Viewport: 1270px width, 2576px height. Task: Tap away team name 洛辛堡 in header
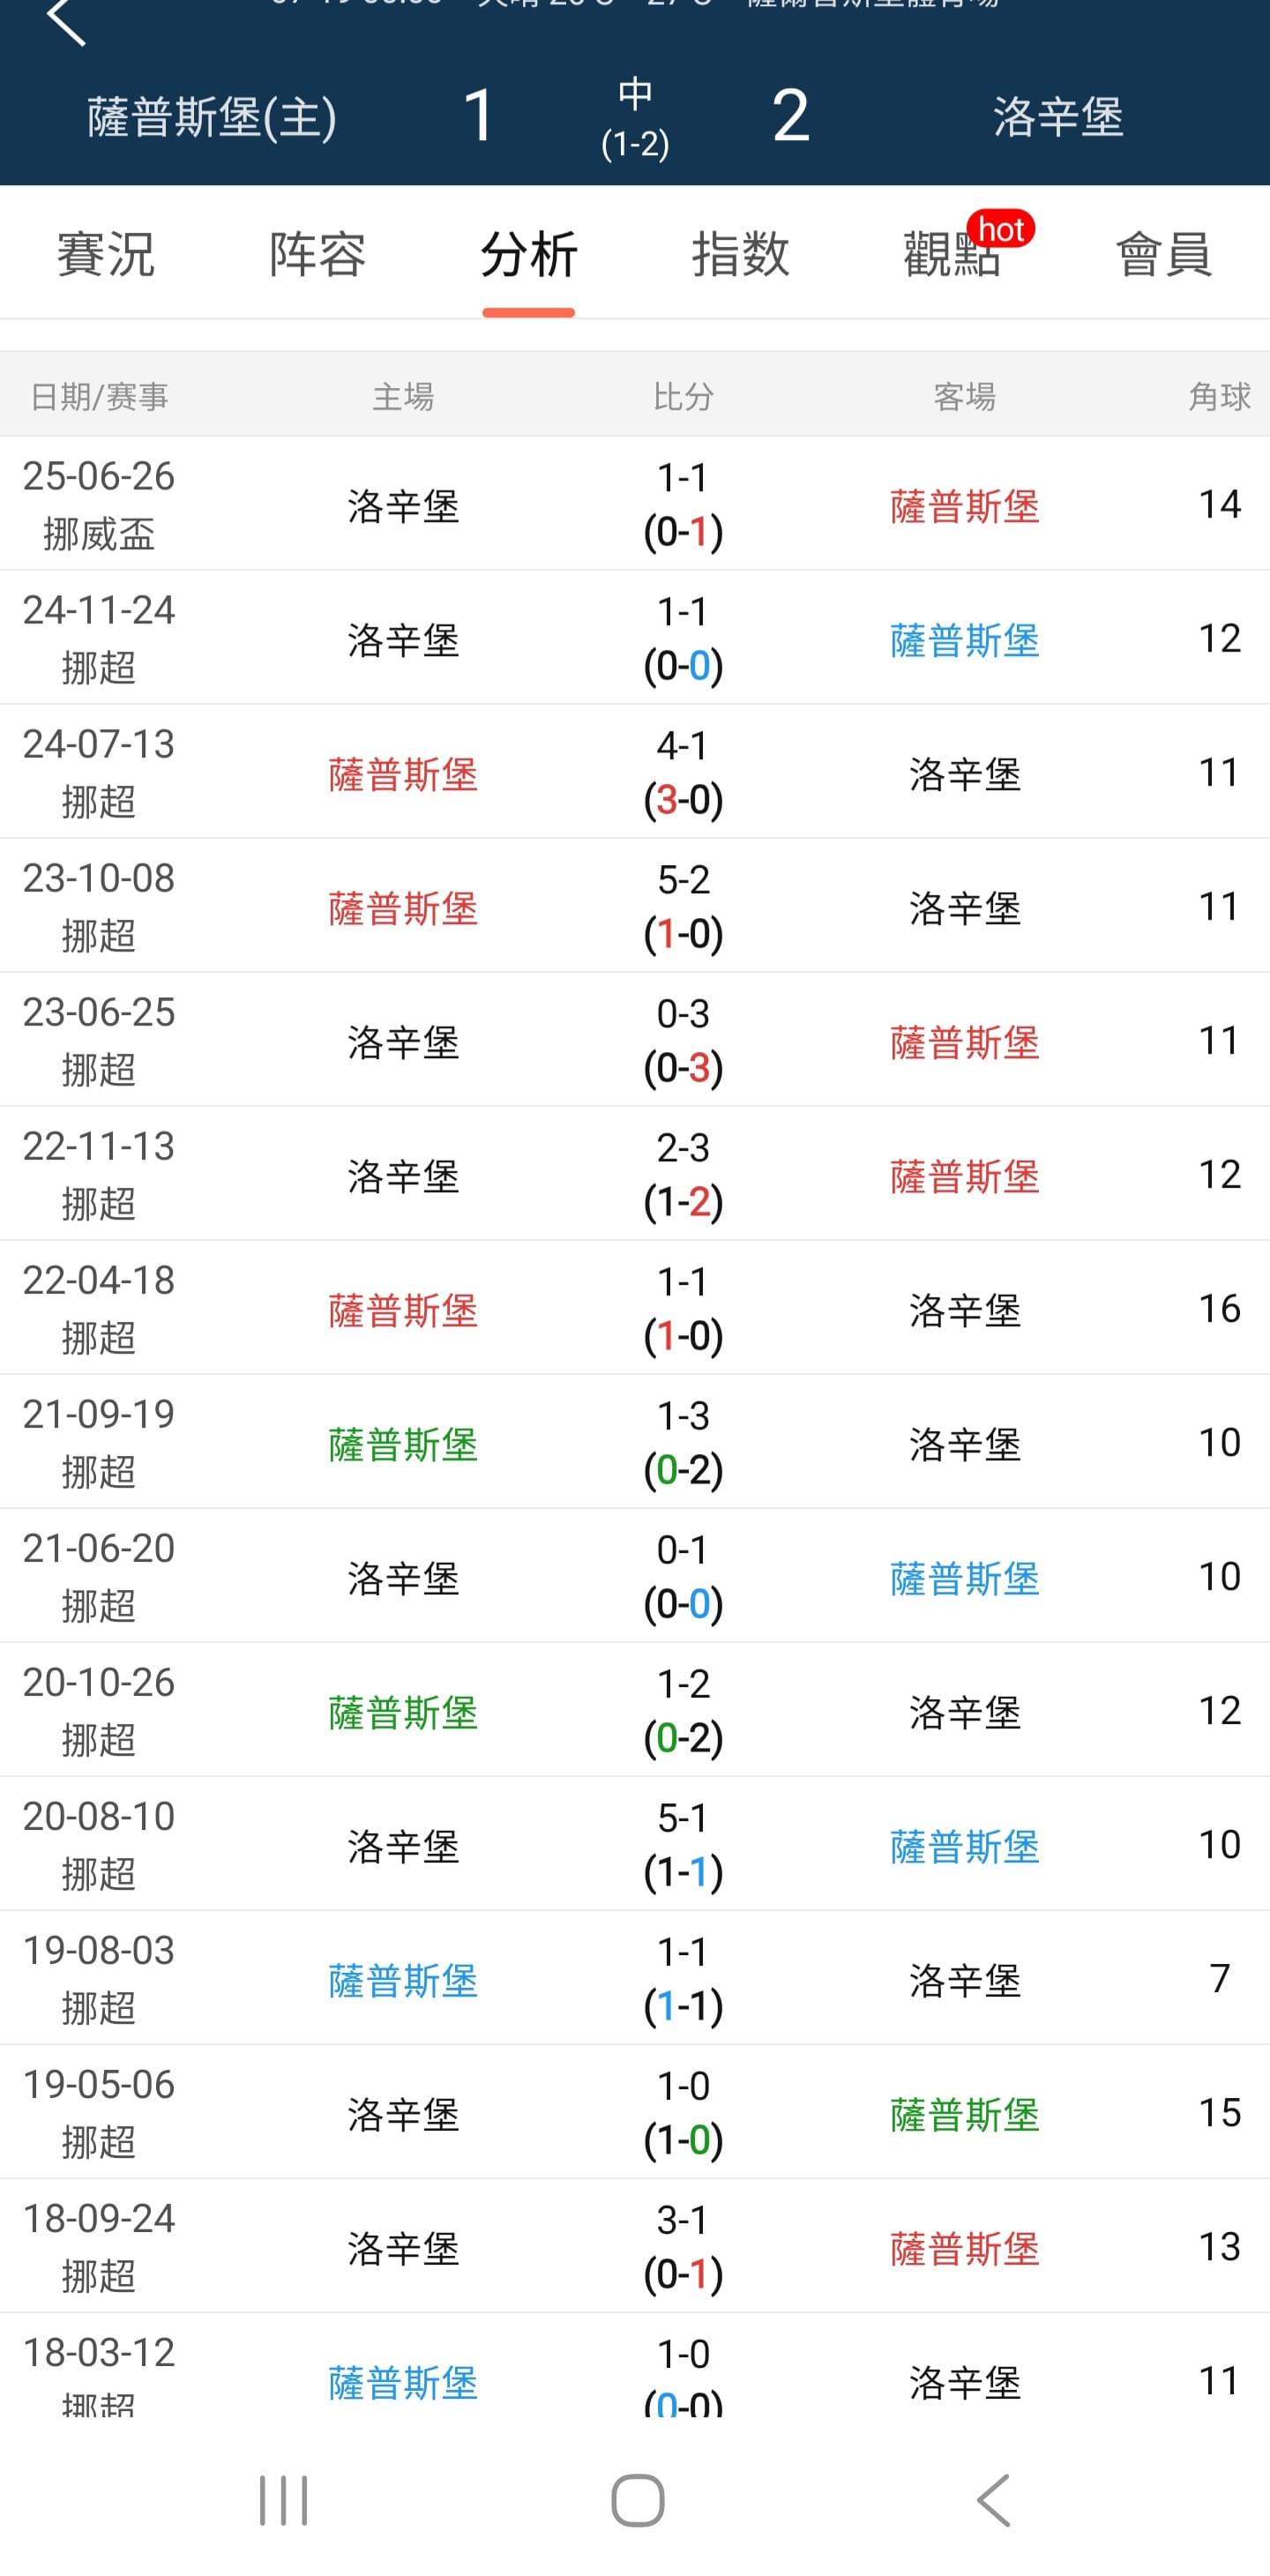point(1058,117)
